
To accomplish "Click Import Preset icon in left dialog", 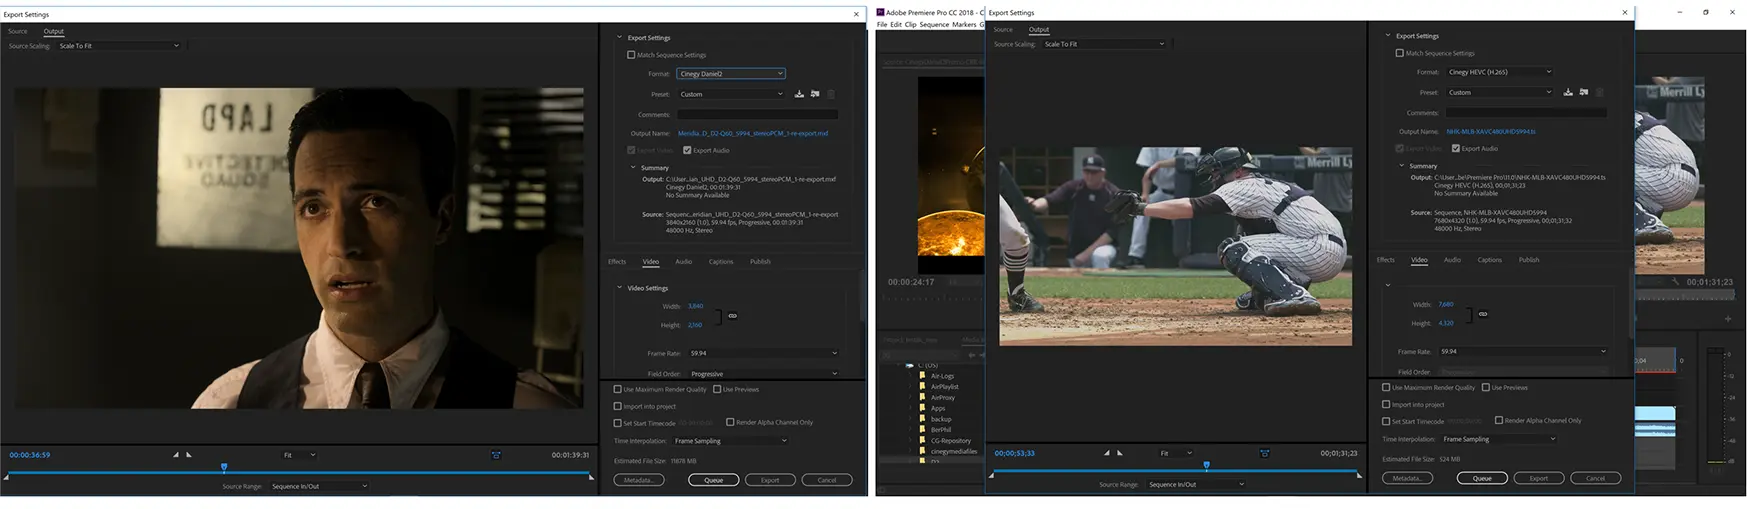I will coord(815,94).
